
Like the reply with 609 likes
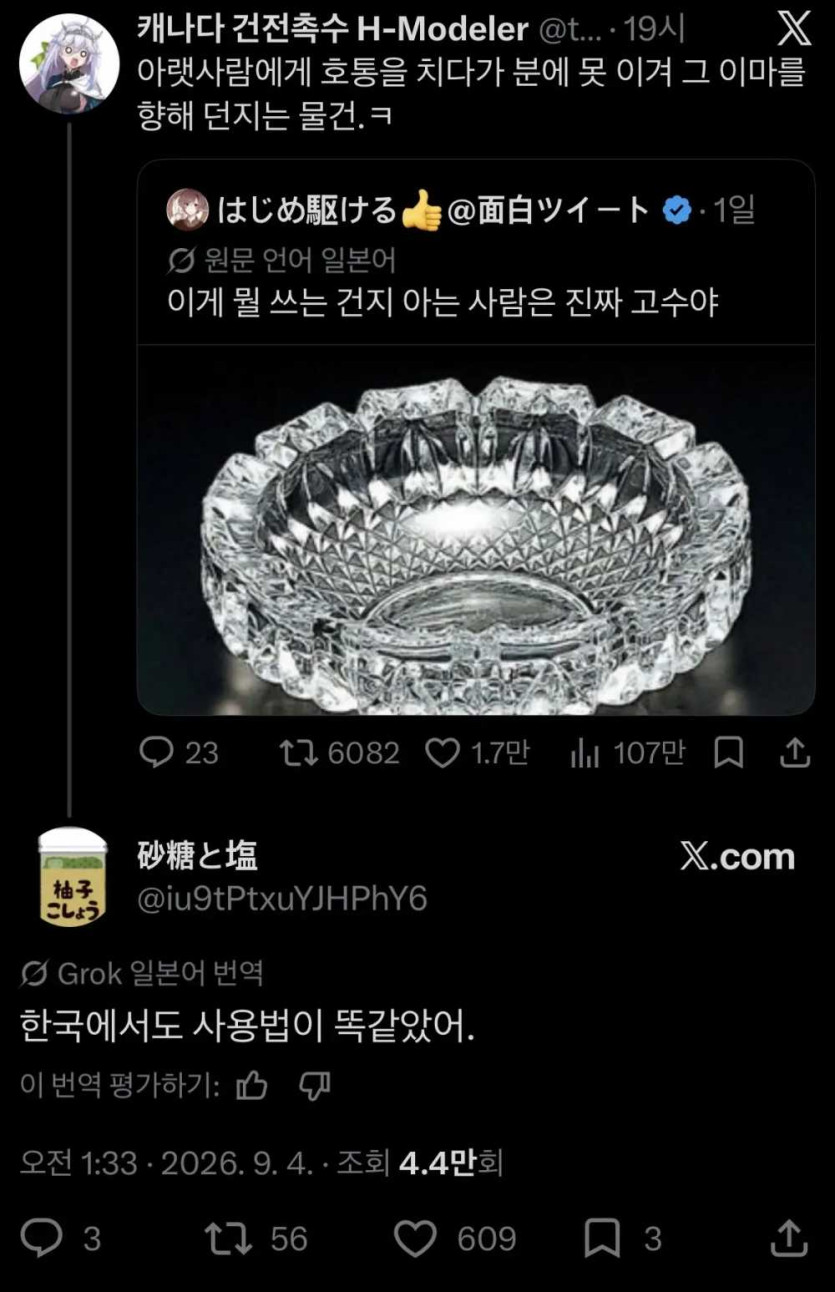[456, 1239]
